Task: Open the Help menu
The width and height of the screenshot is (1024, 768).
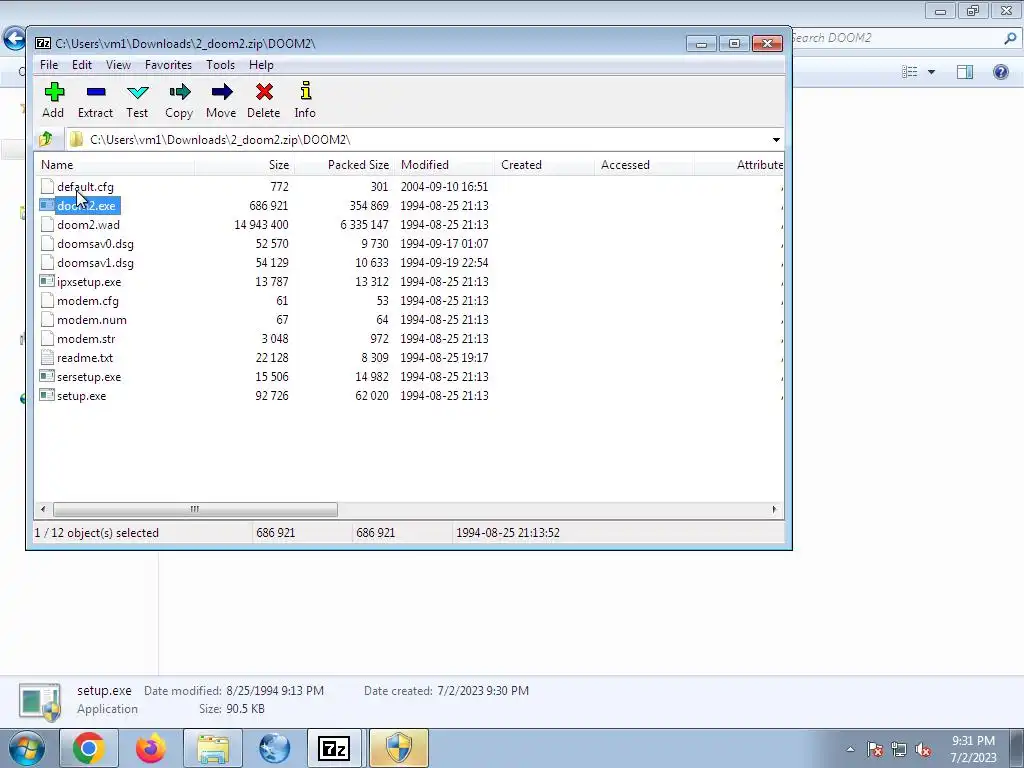Action: tap(261, 65)
